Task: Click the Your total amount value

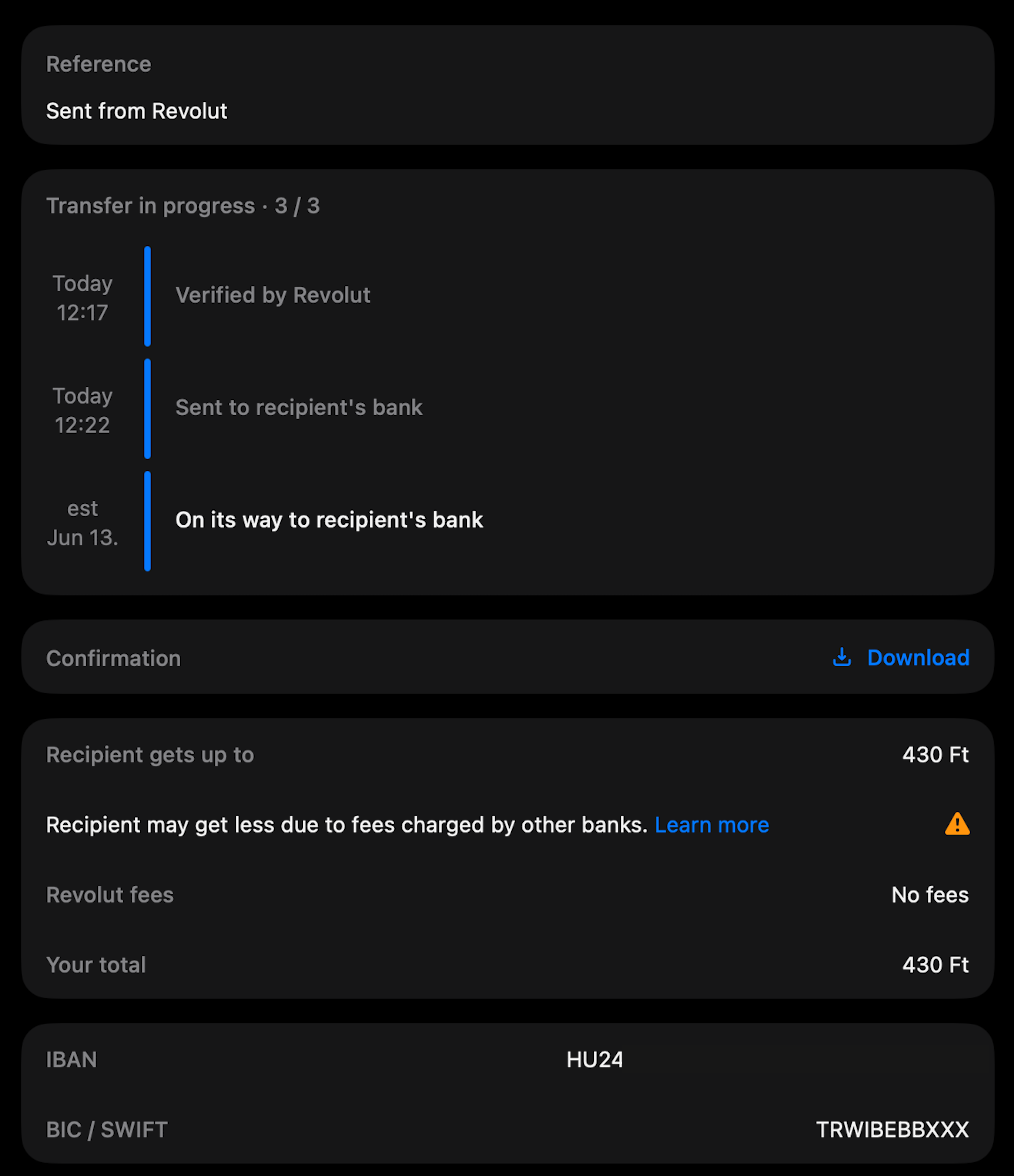Action: tap(935, 965)
